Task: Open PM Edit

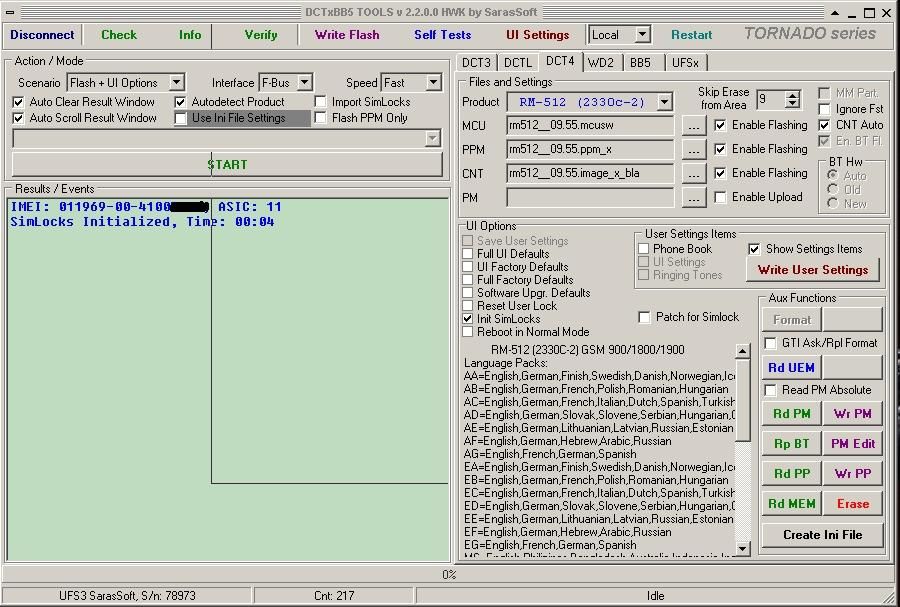Action: [853, 443]
